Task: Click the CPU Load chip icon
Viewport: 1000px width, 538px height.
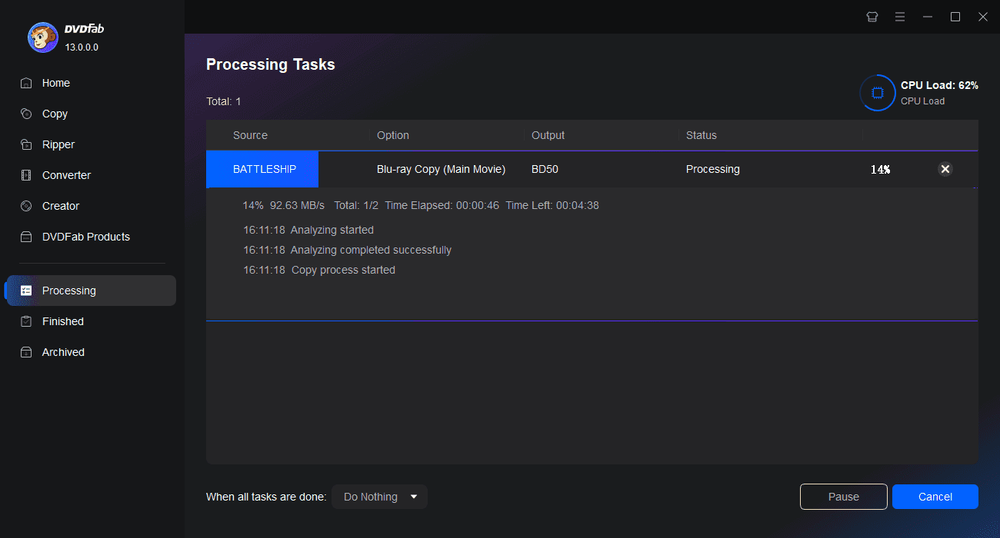Action: [x=877, y=93]
